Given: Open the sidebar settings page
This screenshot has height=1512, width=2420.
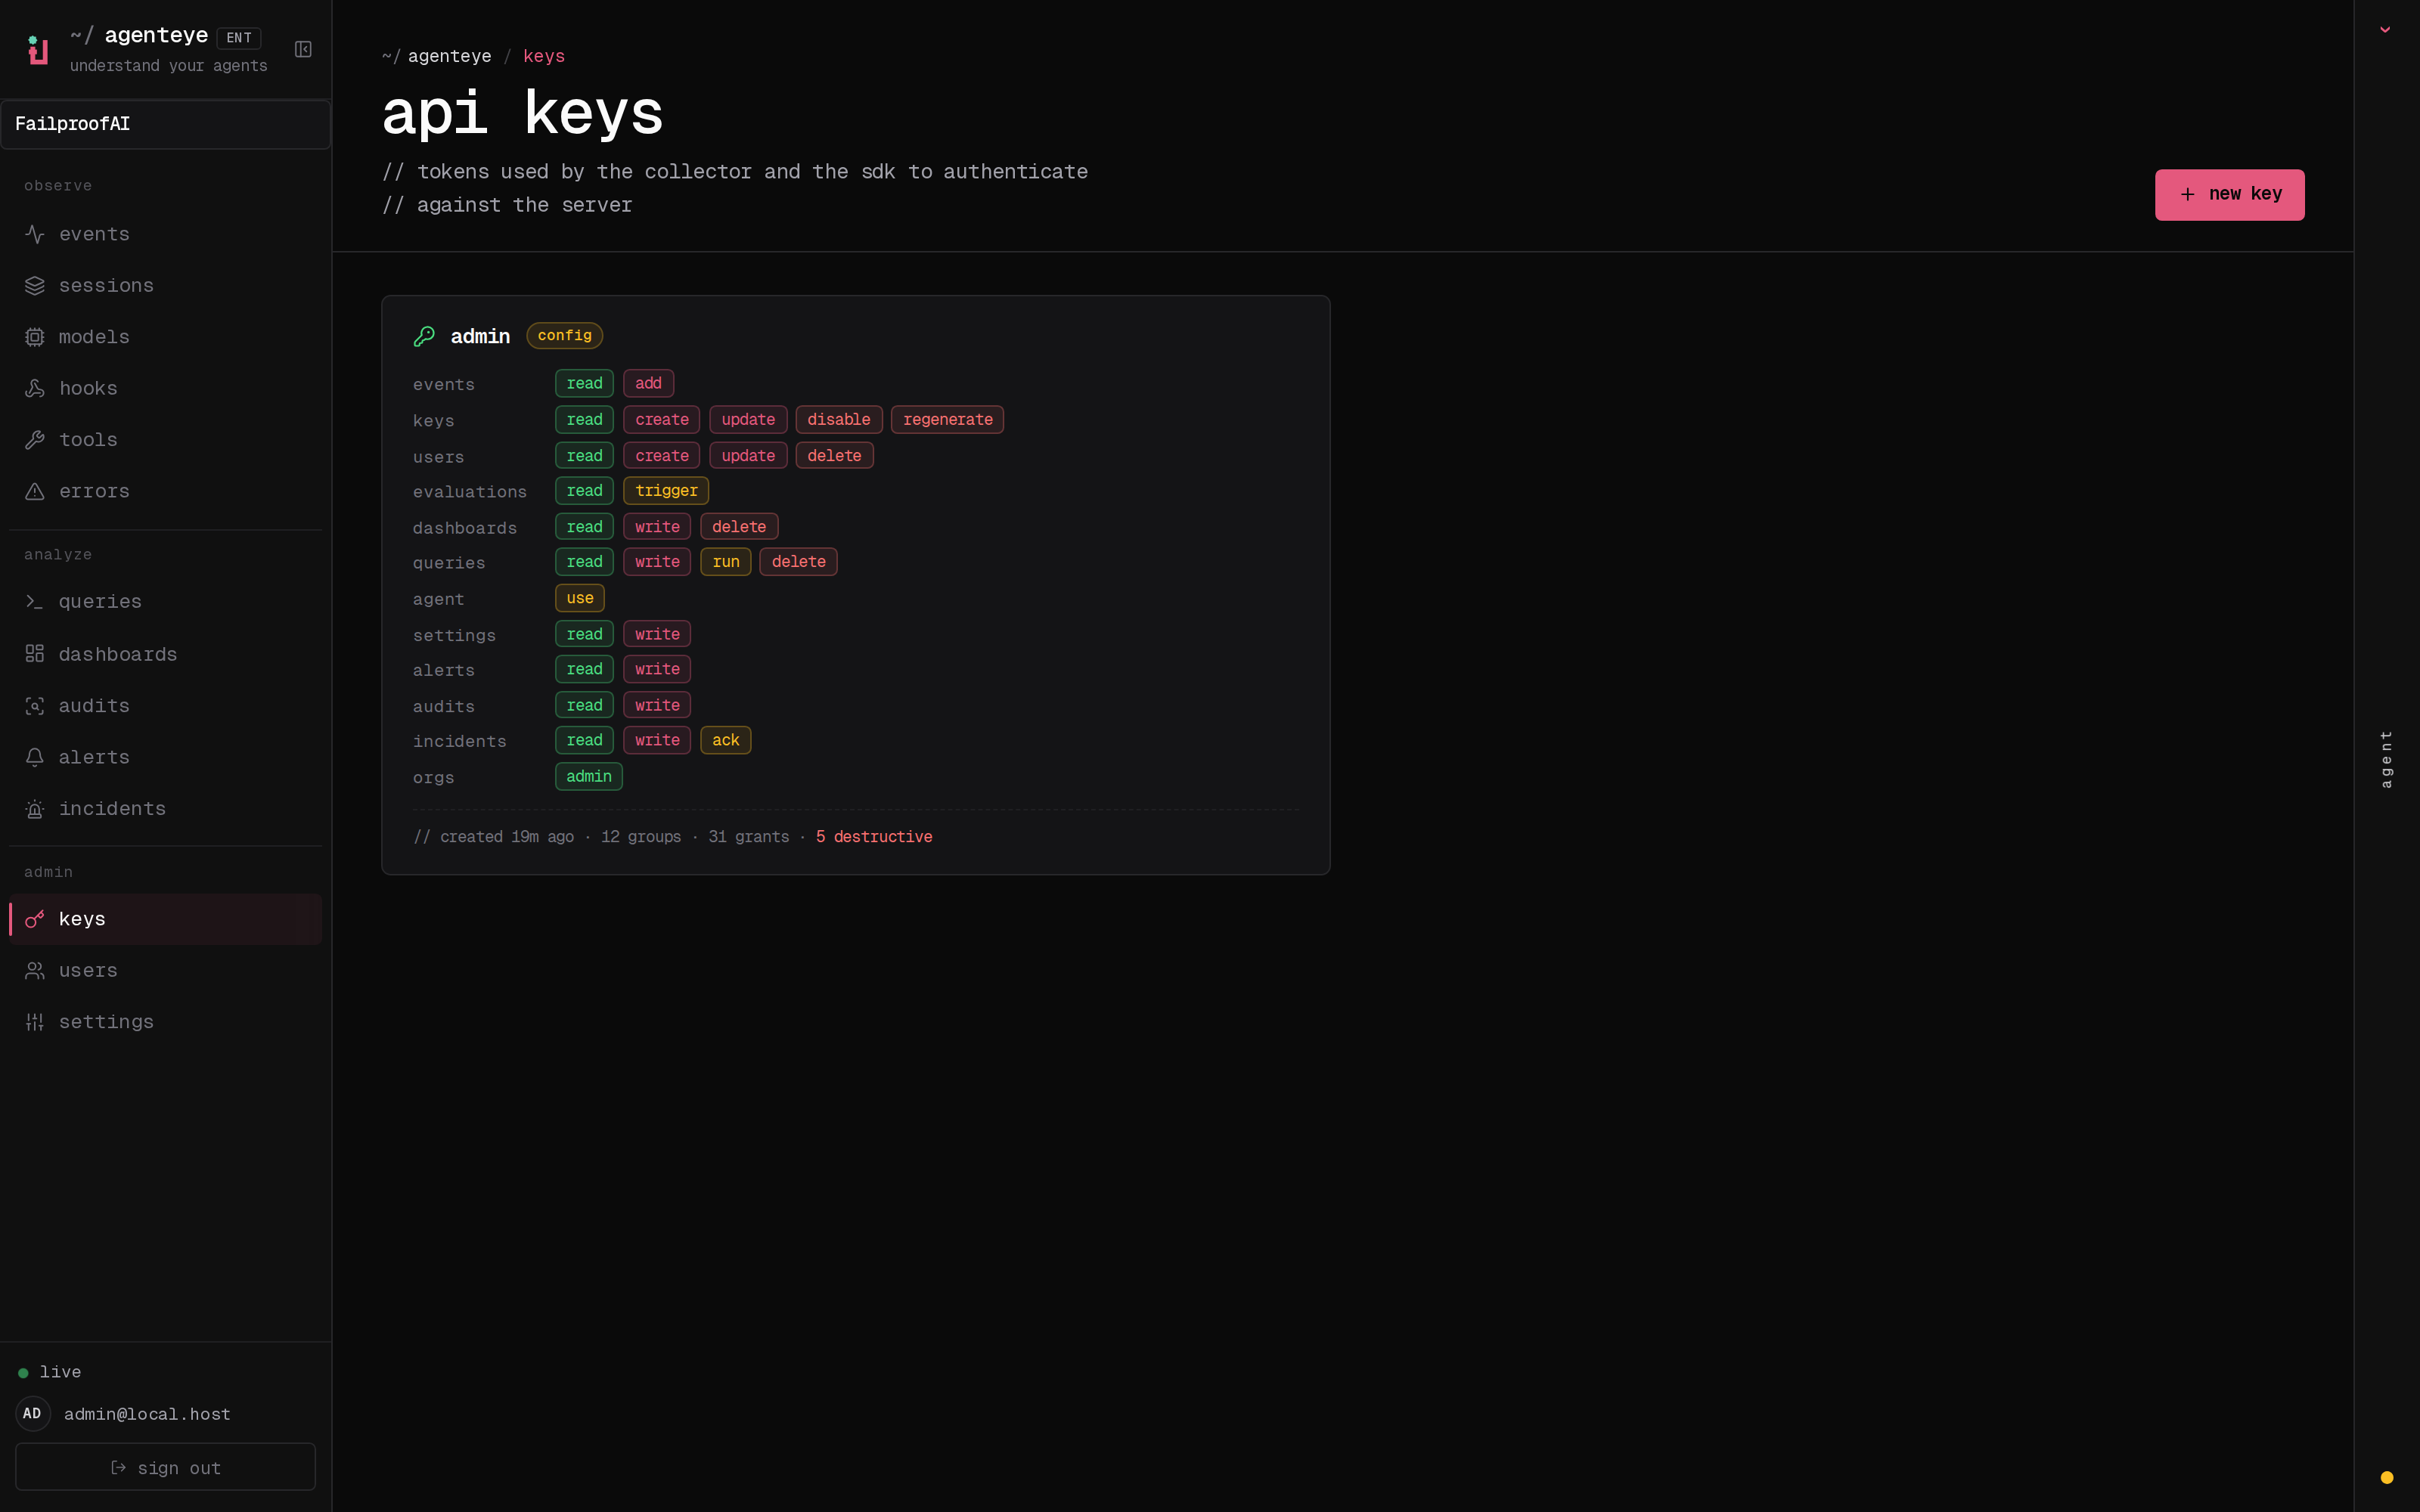Looking at the screenshot, I should 165,1022.
